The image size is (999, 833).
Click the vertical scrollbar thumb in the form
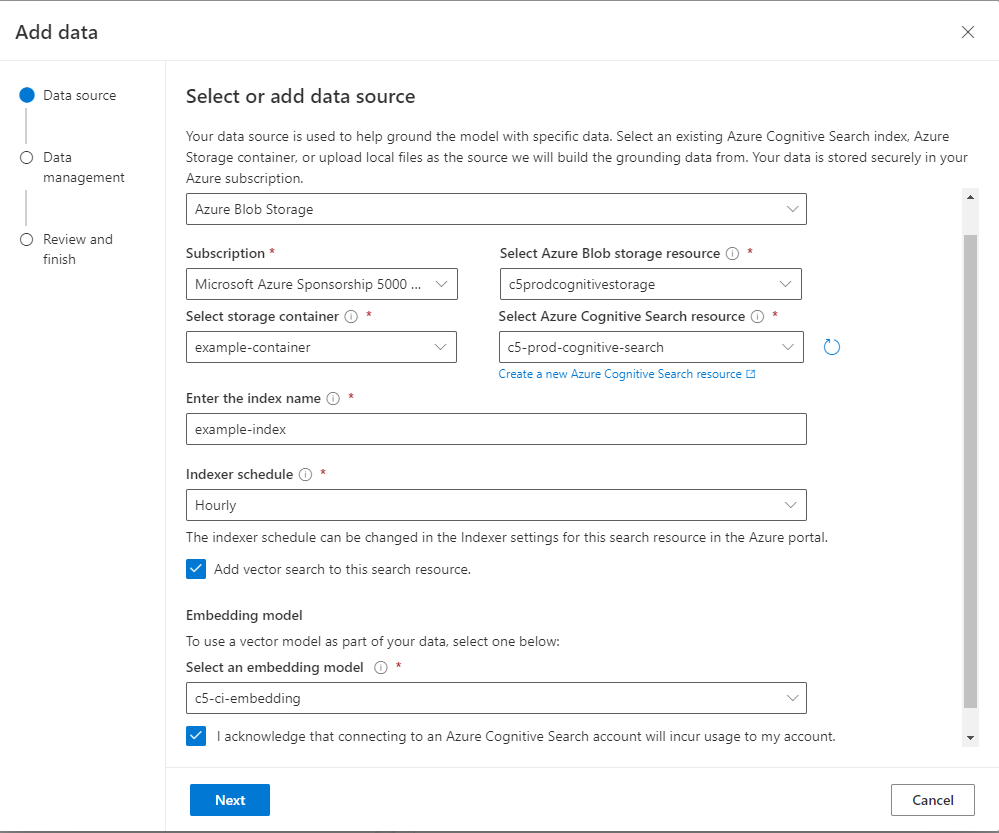(x=969, y=470)
